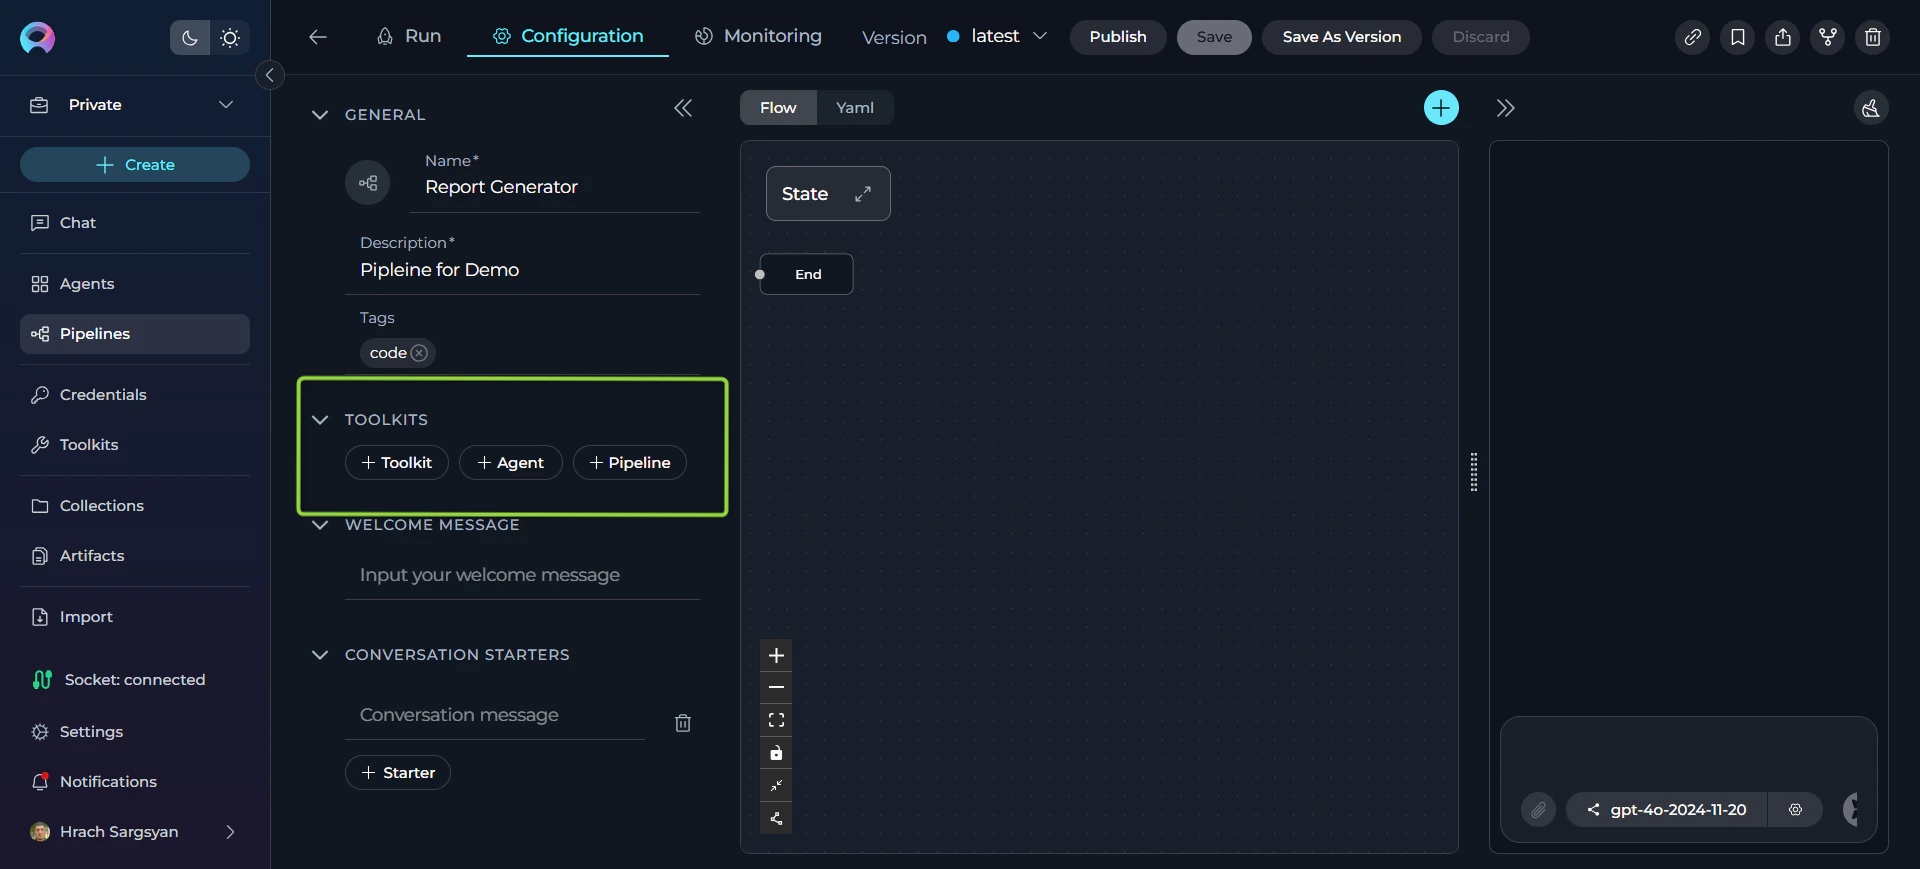Click the export share icon
This screenshot has height=869, width=1920.
click(x=1783, y=37)
